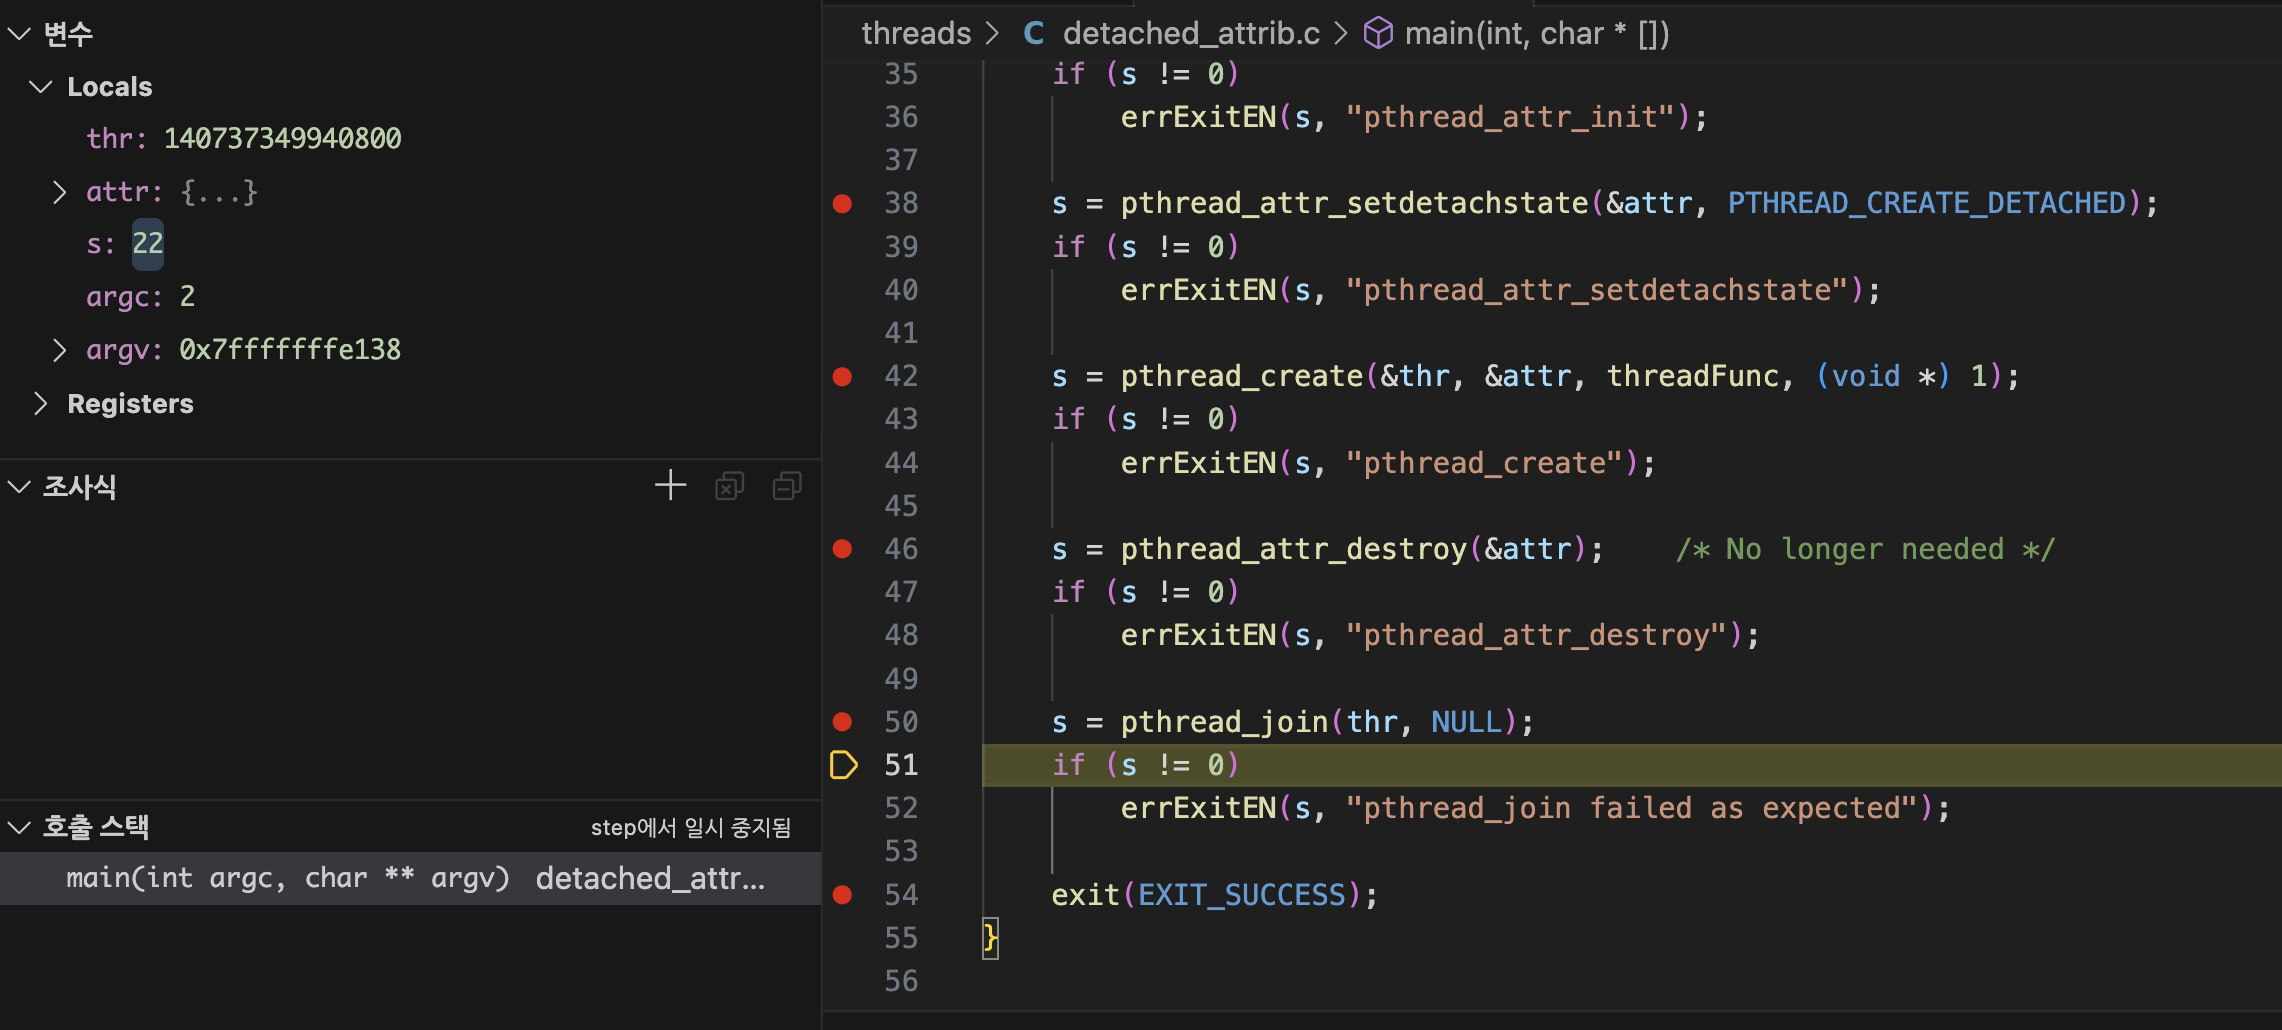Image resolution: width=2282 pixels, height=1030 pixels.
Task: Click the 'No longer needed' comment
Action: (1865, 549)
